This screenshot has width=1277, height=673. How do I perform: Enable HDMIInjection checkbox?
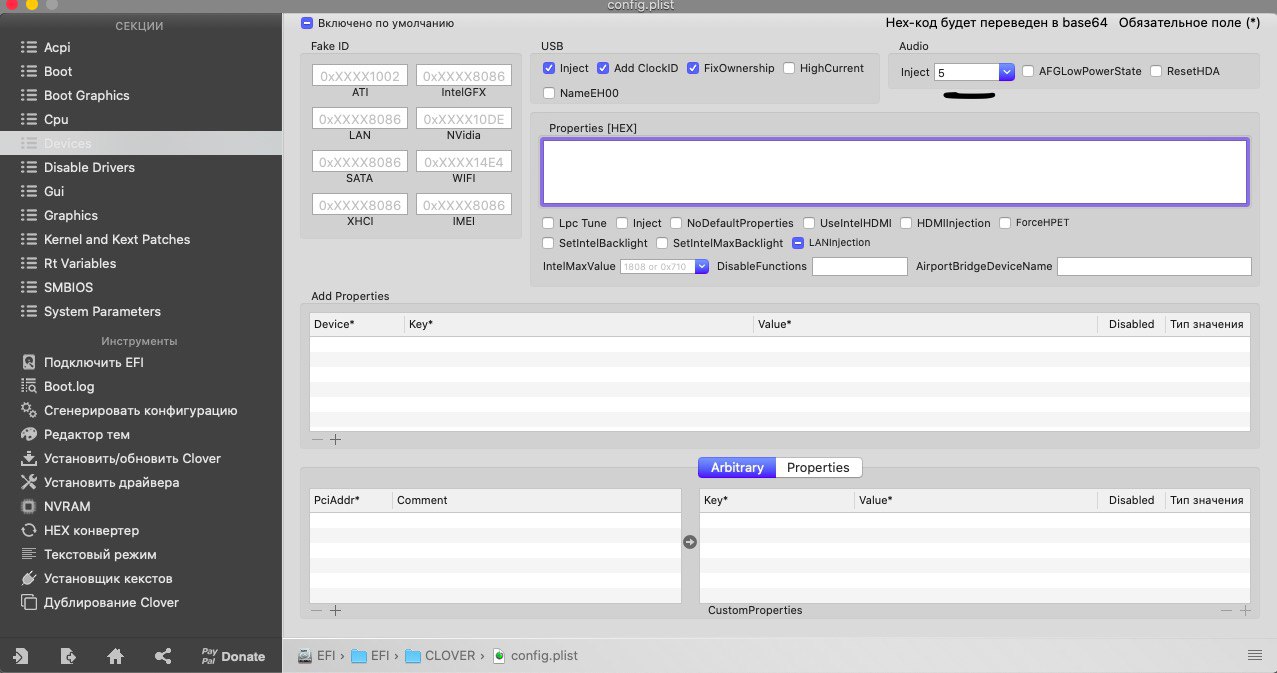tap(906, 223)
